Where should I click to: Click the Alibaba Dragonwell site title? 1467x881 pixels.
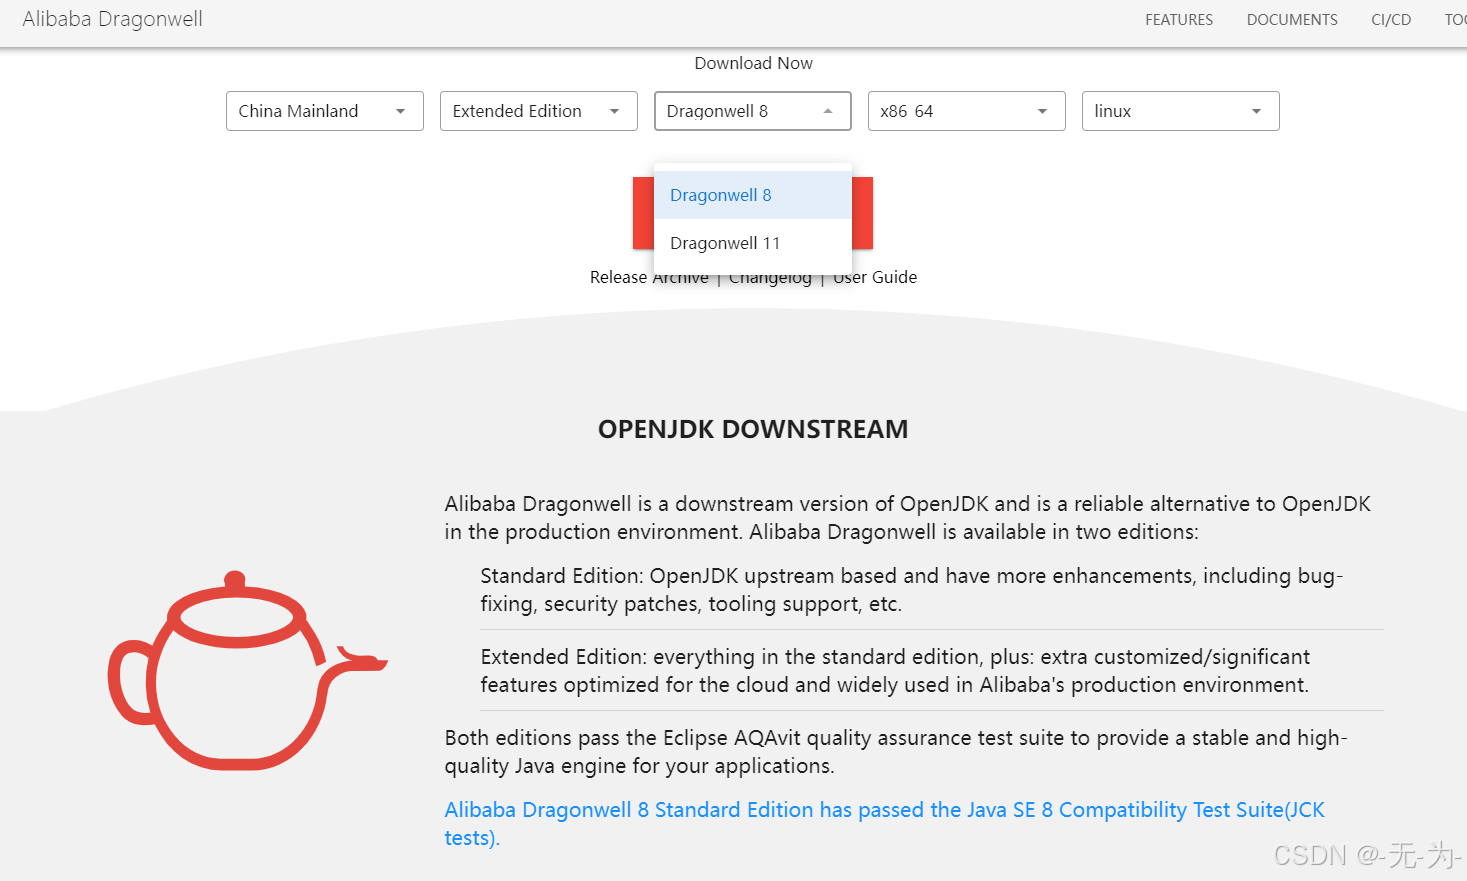click(x=112, y=18)
